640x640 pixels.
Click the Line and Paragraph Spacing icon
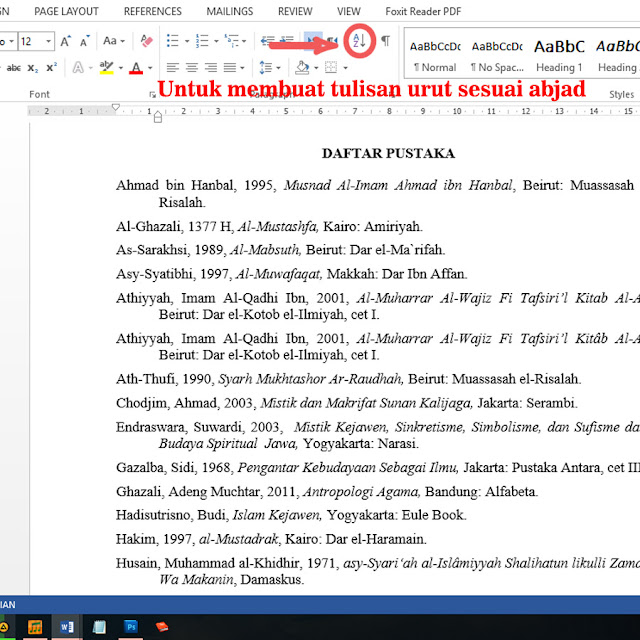[x=266, y=67]
